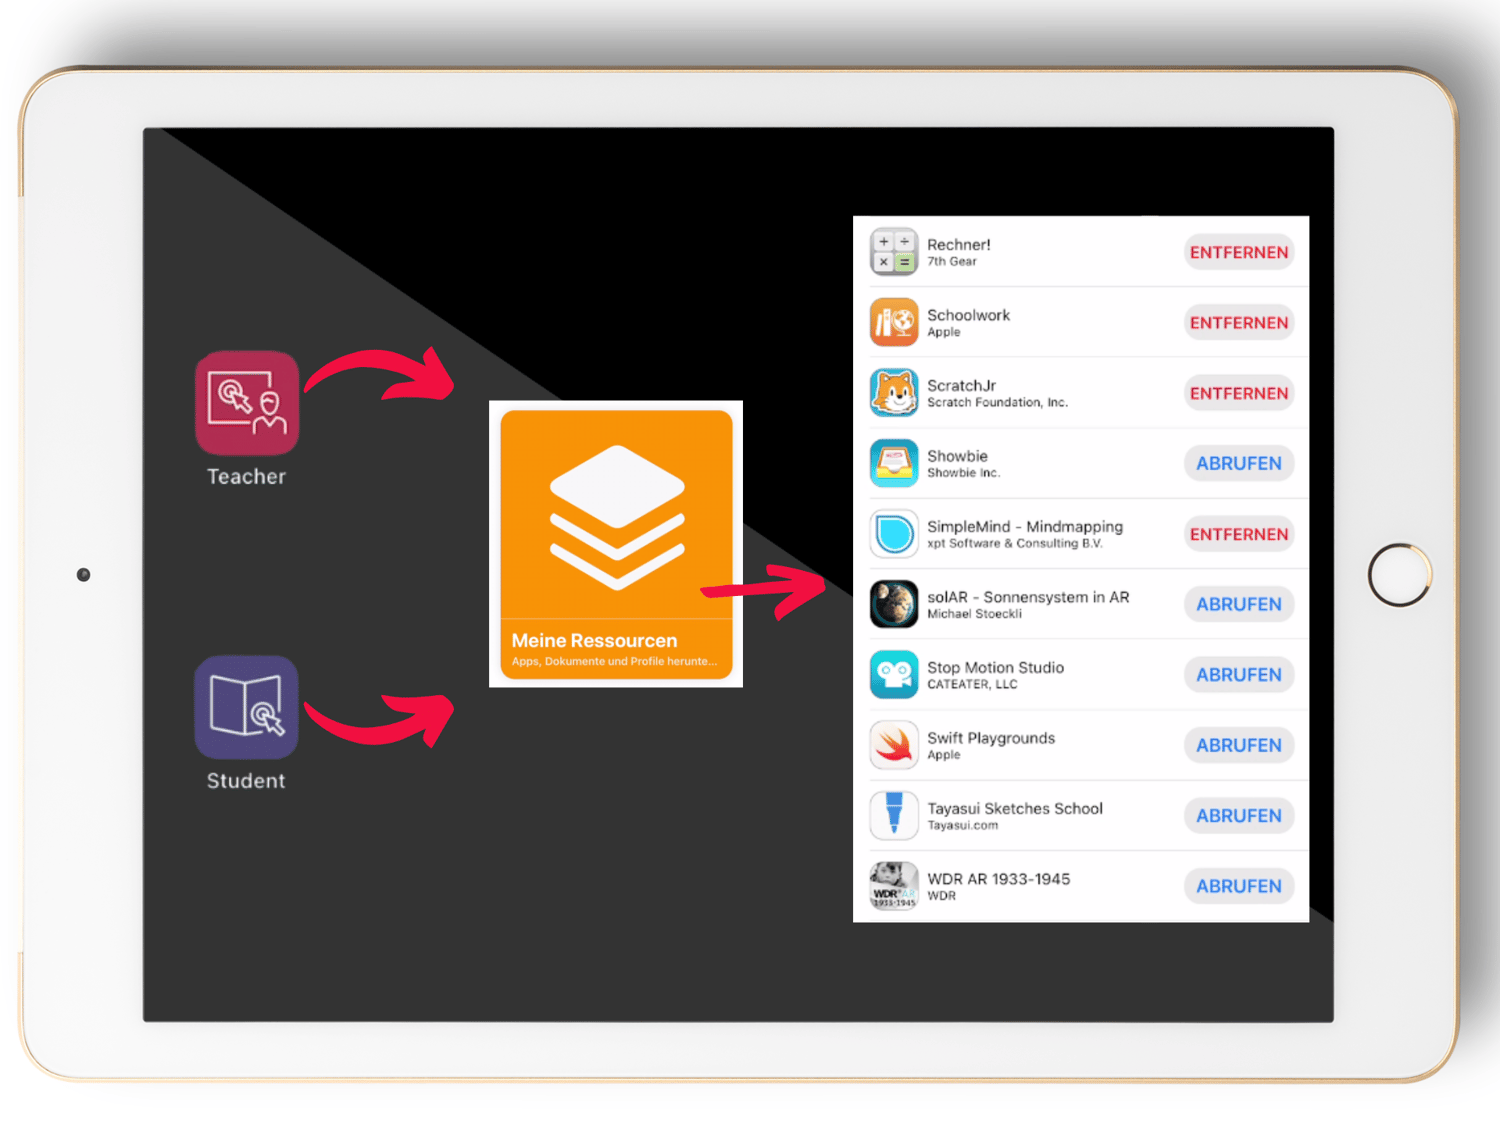Image resolution: width=1500 pixels, height=1138 pixels.
Task: Click the Tayasui Sketches School pen icon
Action: click(x=893, y=815)
